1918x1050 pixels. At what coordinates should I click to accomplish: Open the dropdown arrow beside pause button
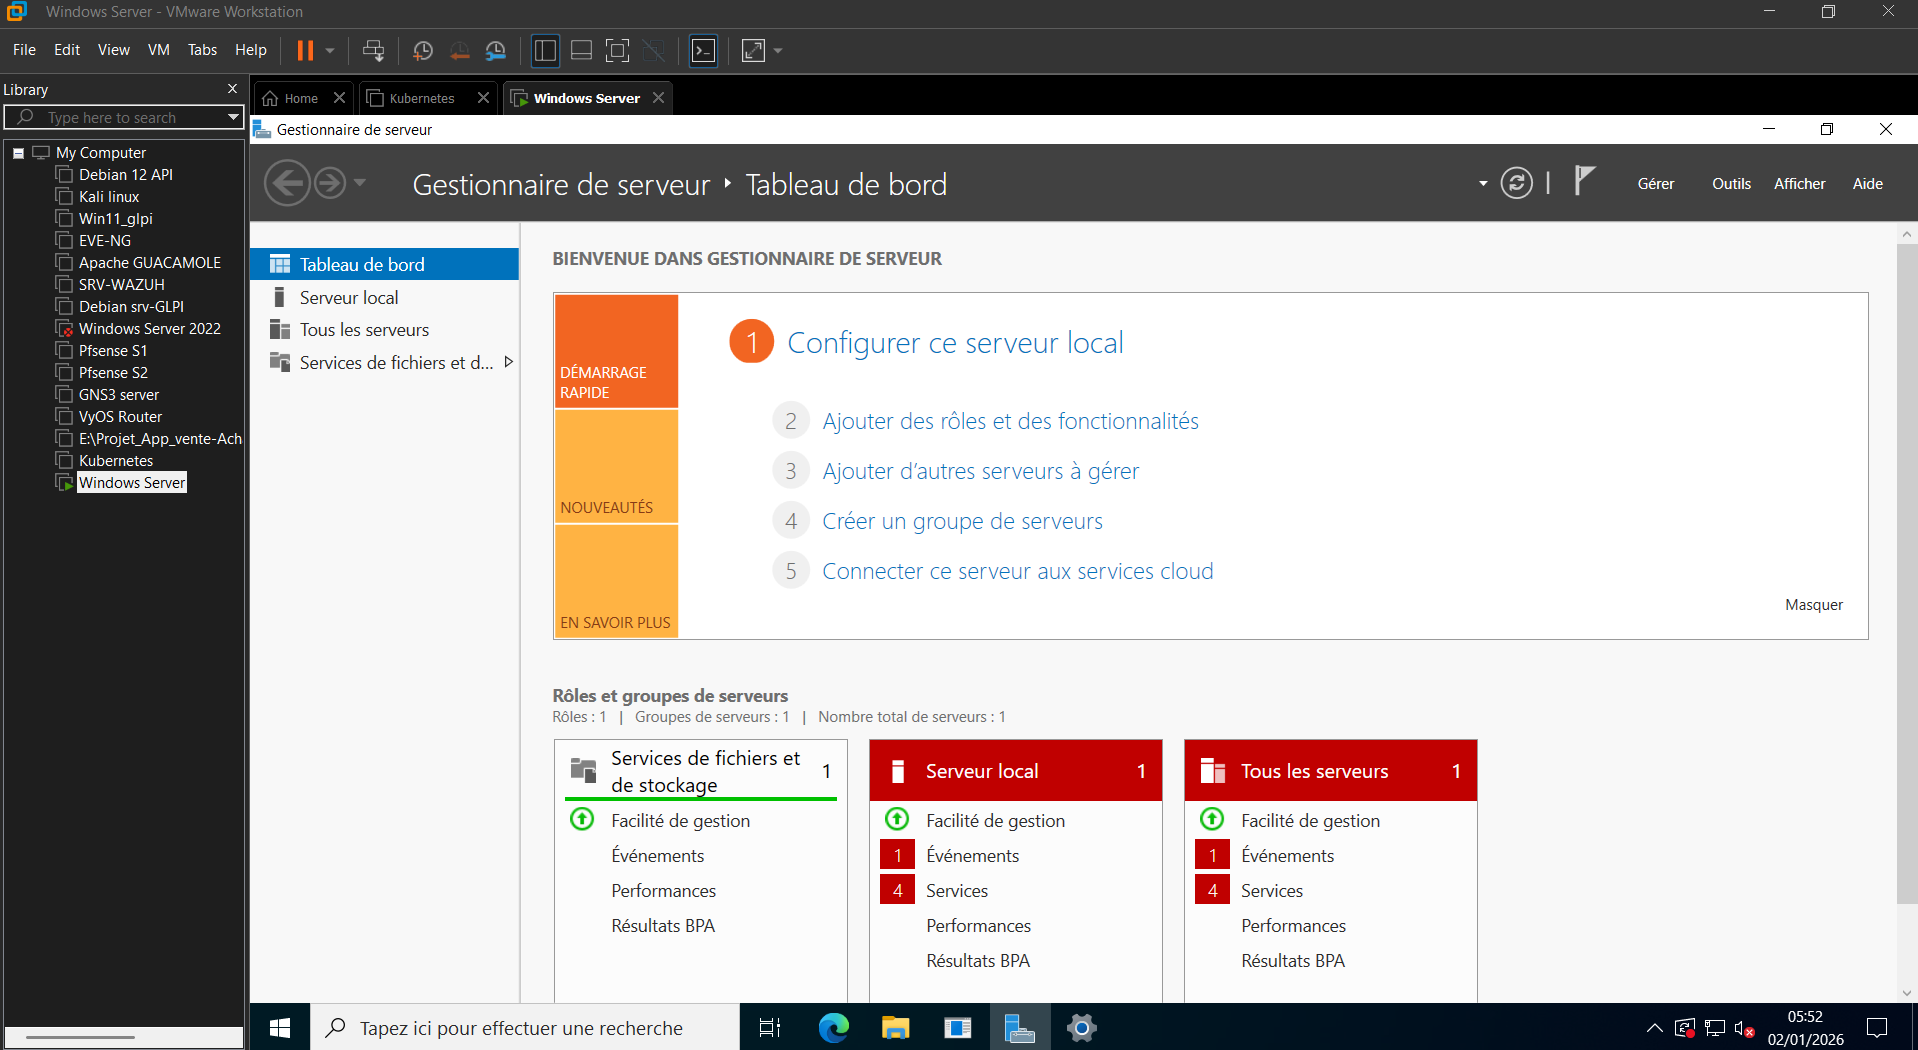(x=330, y=50)
